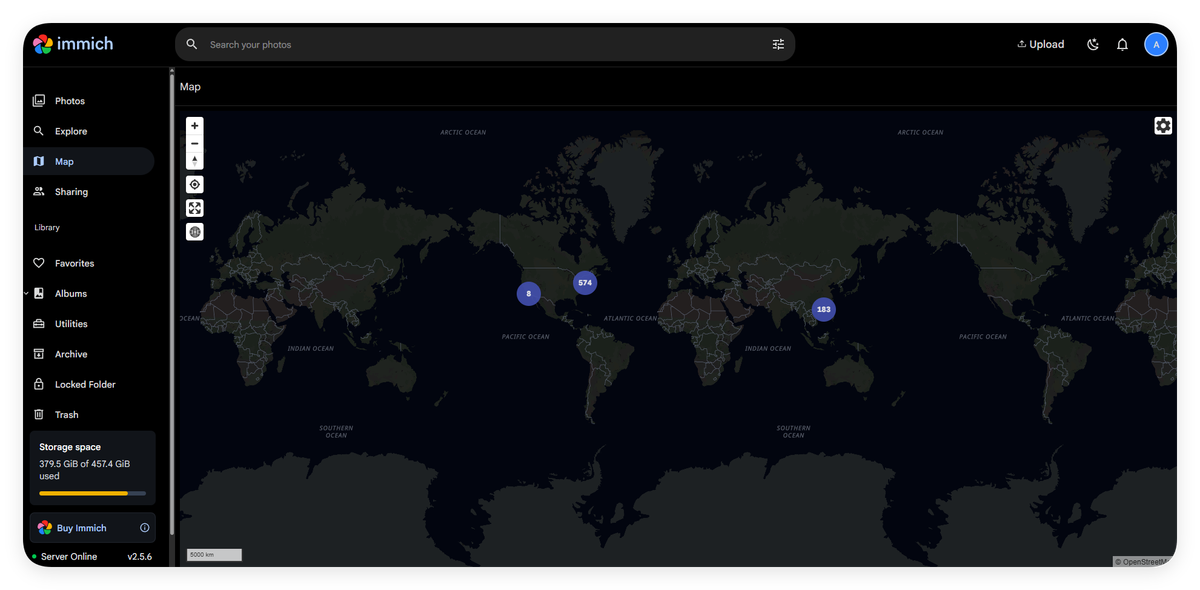Click the Storage space heading
The height and width of the screenshot is (590, 1200).
(70, 447)
